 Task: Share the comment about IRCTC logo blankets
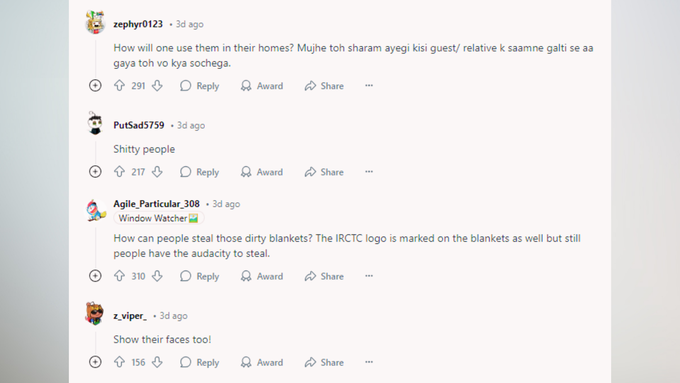324,276
